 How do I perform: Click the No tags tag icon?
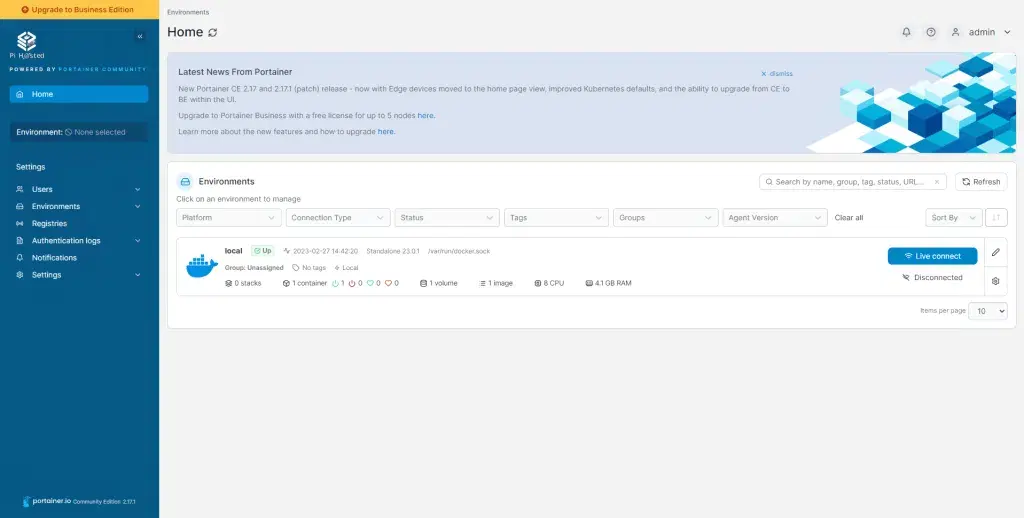pyautogui.click(x=296, y=268)
